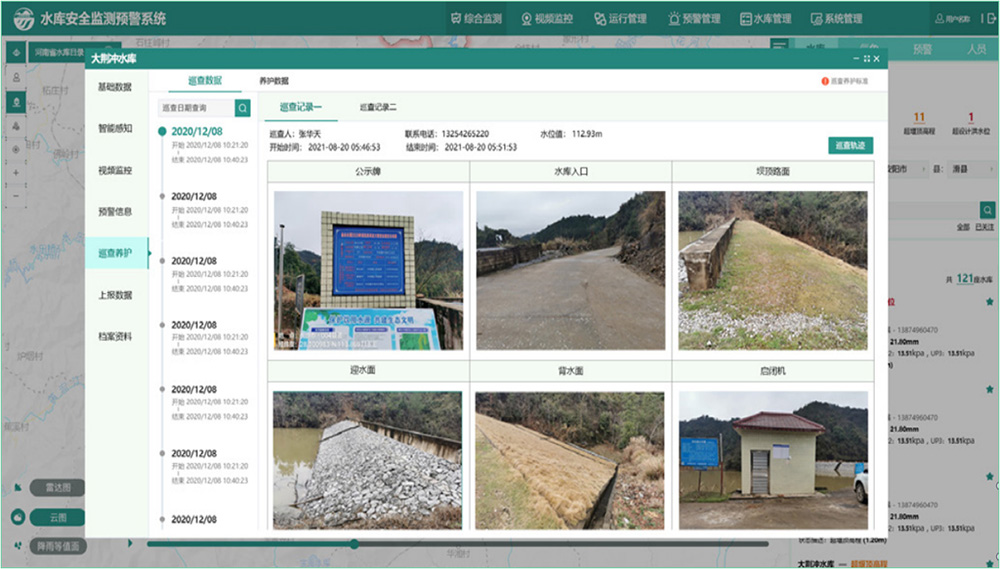
Task: Open 预警信息 in the dialog sidebar
Action: [115, 212]
